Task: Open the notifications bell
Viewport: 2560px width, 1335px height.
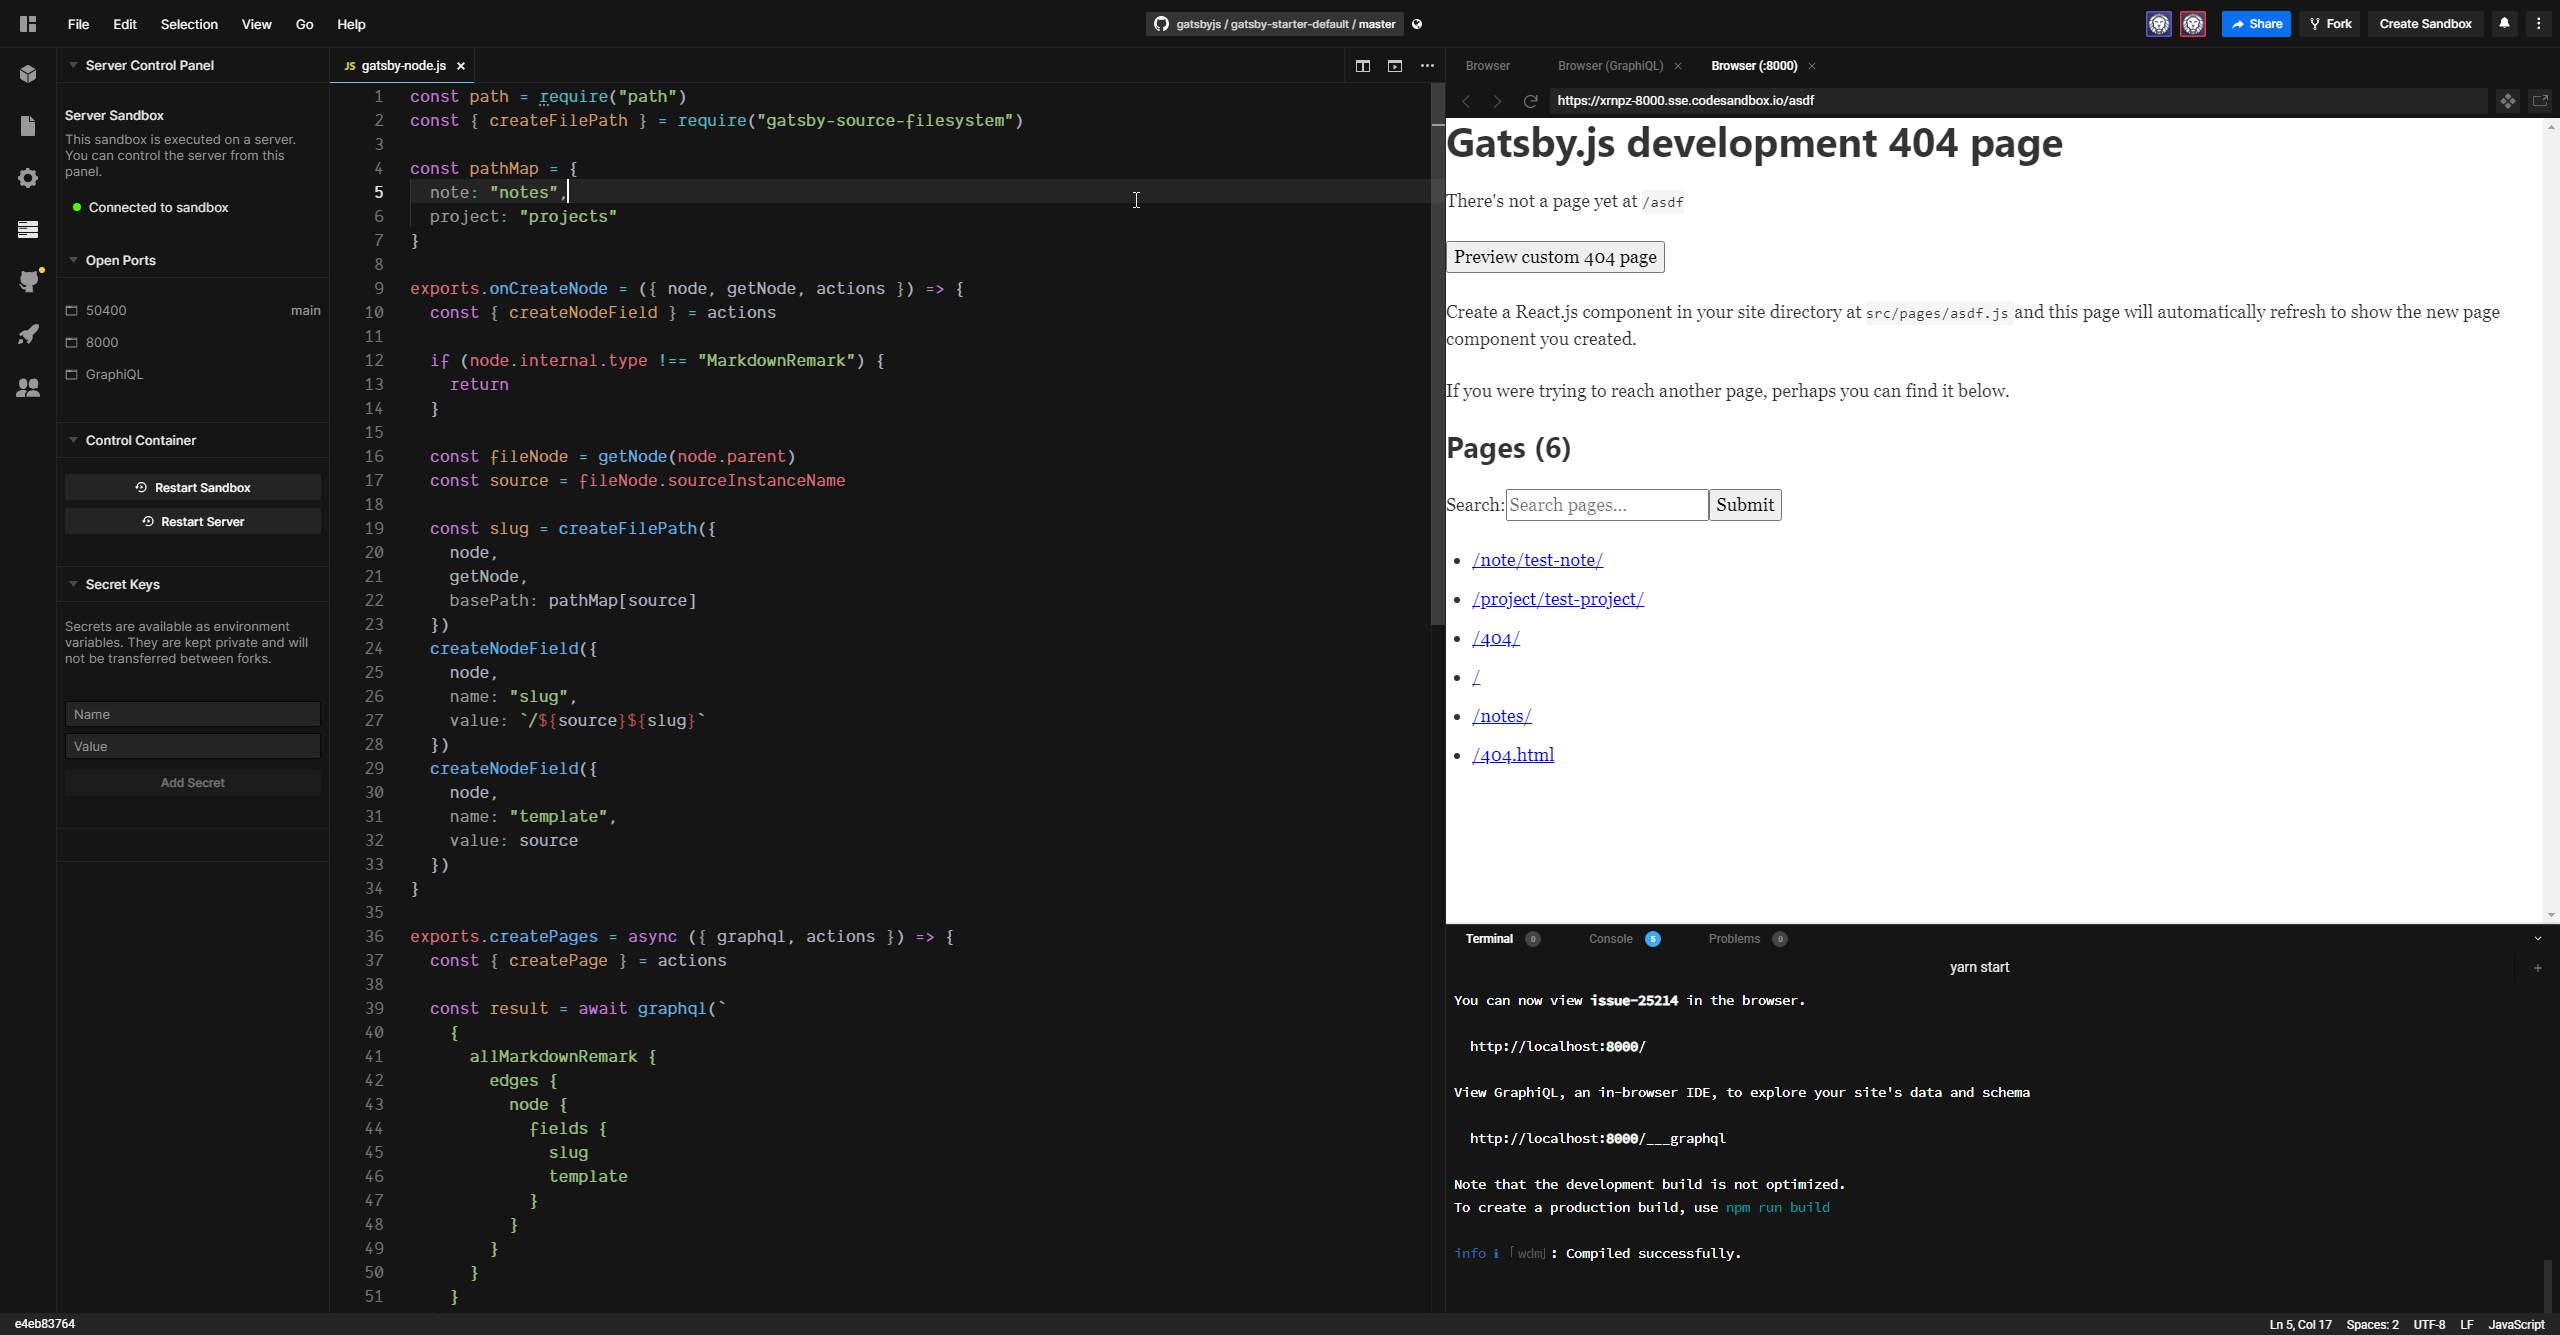Action: (2504, 23)
